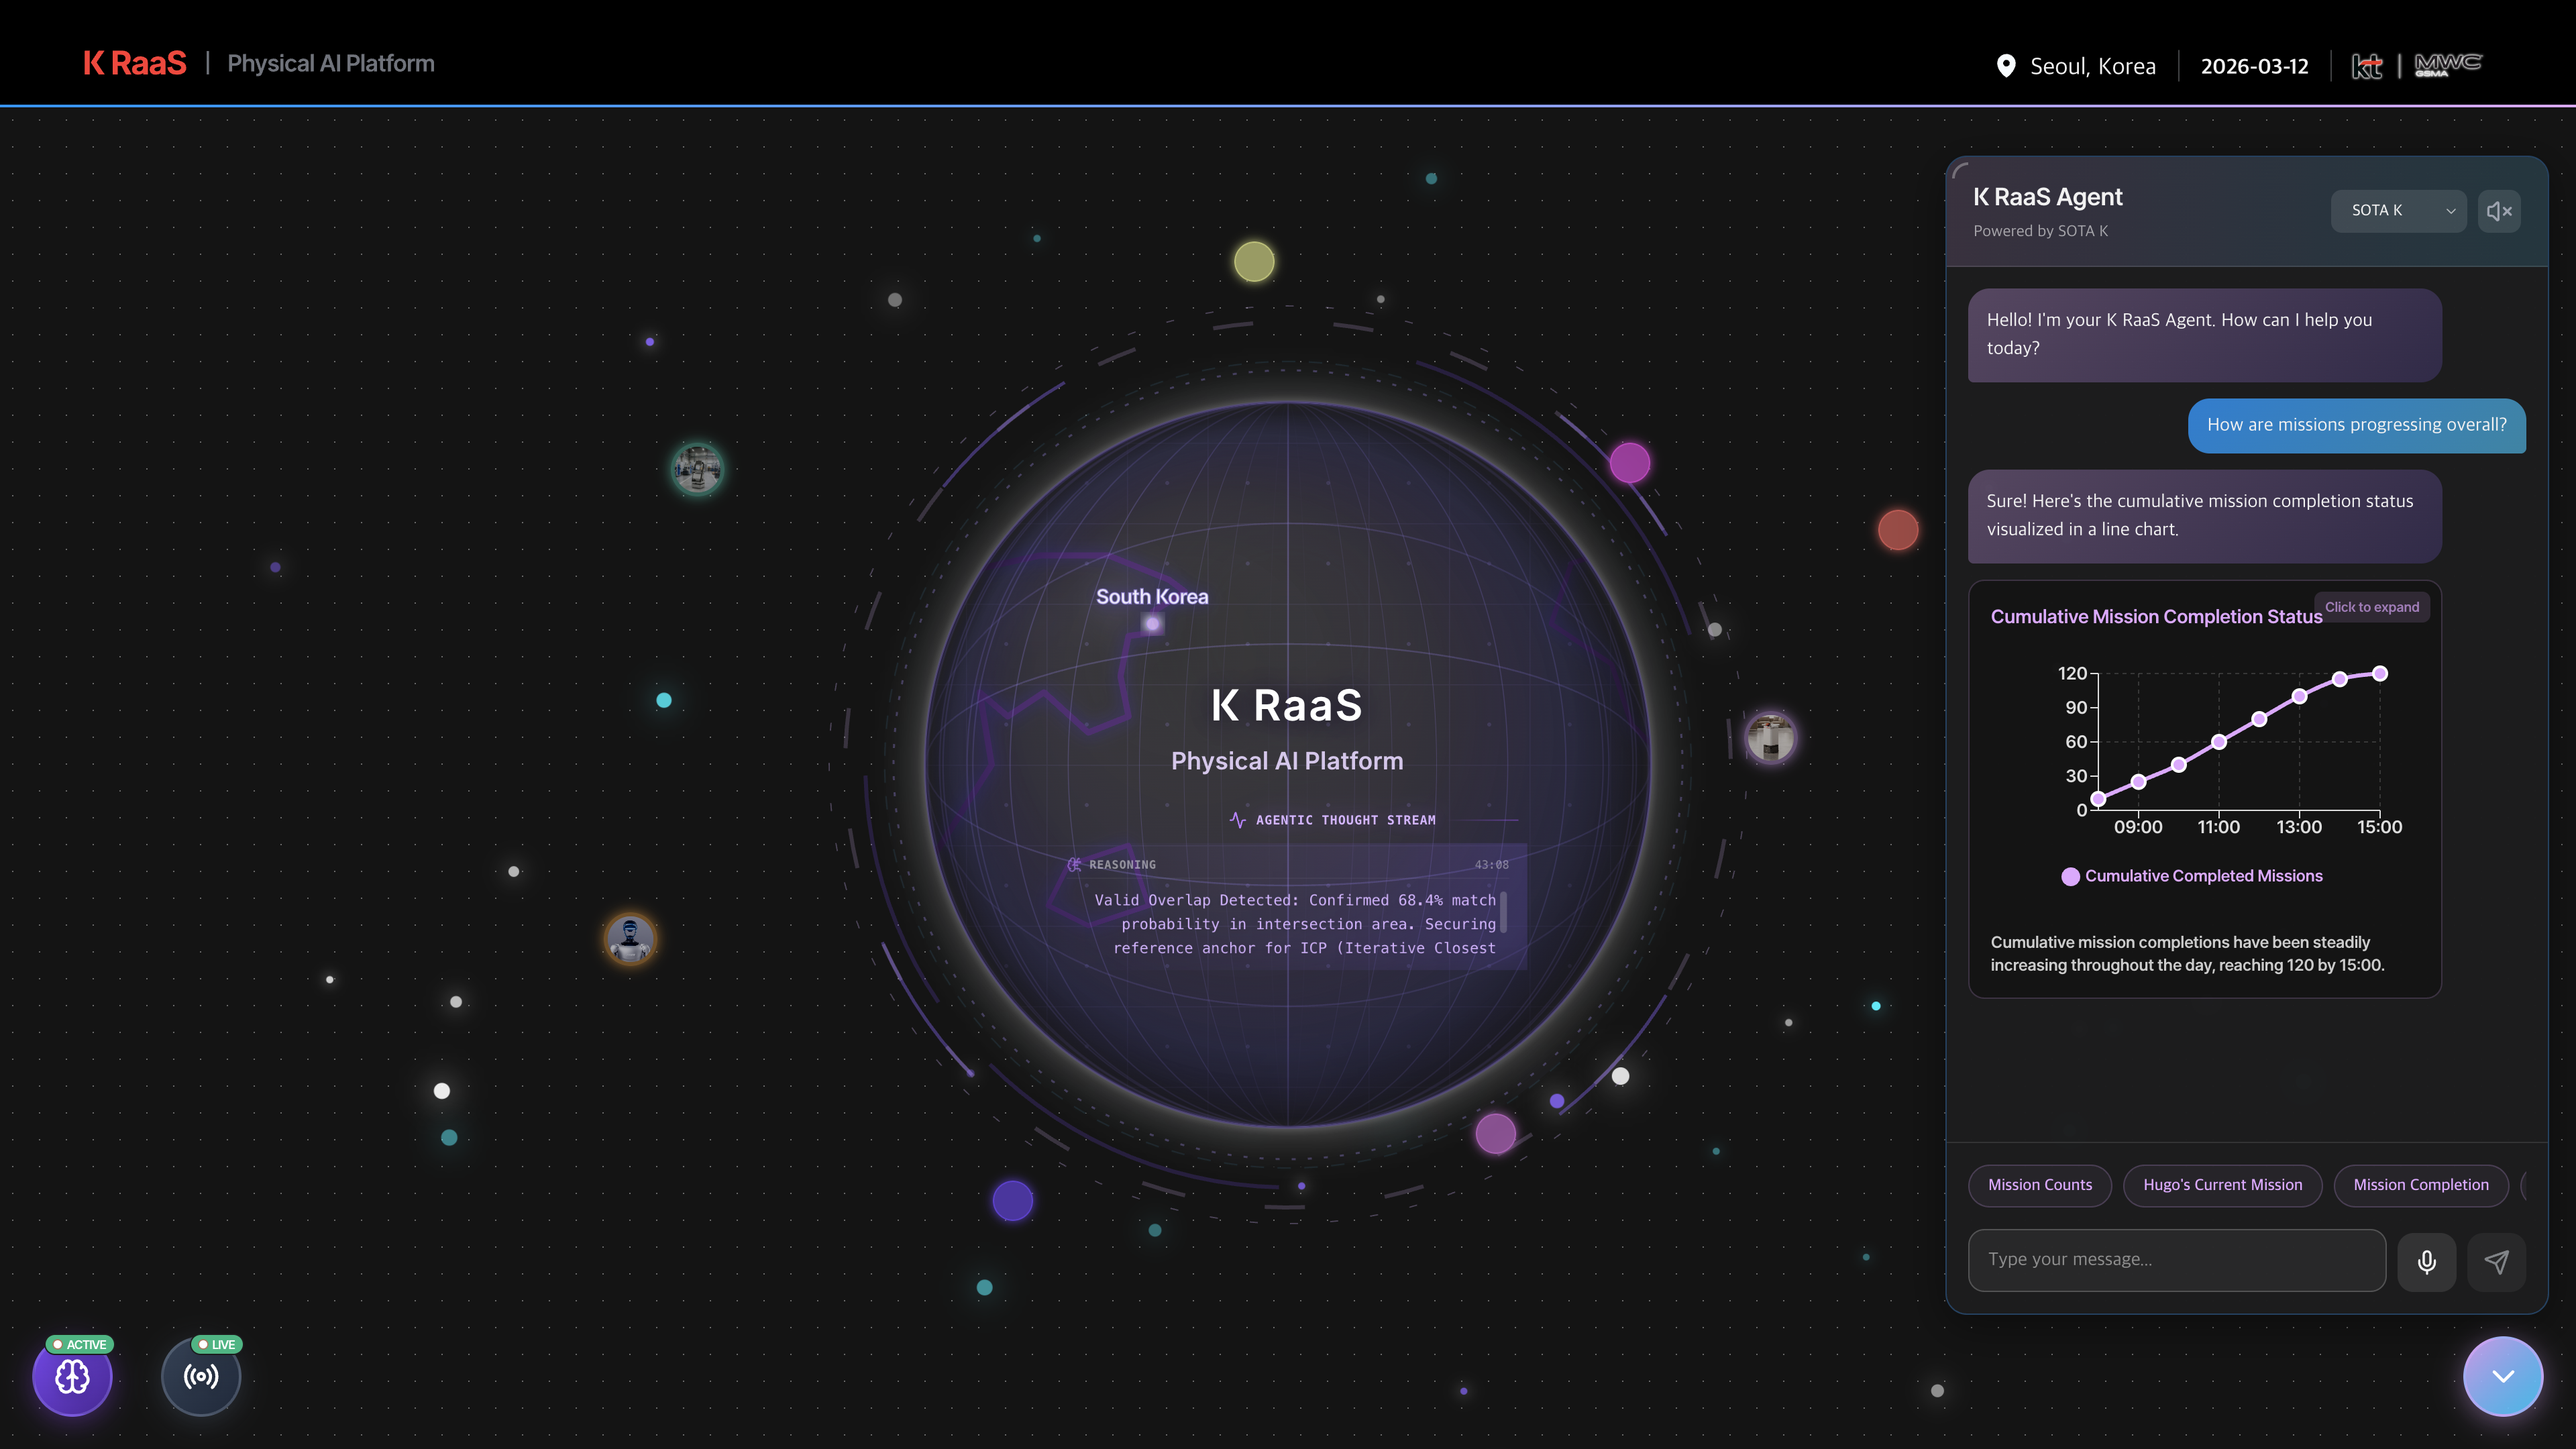The height and width of the screenshot is (1449, 2576).
Task: Click the "2026-03-12" date in the header
Action: (x=2255, y=67)
